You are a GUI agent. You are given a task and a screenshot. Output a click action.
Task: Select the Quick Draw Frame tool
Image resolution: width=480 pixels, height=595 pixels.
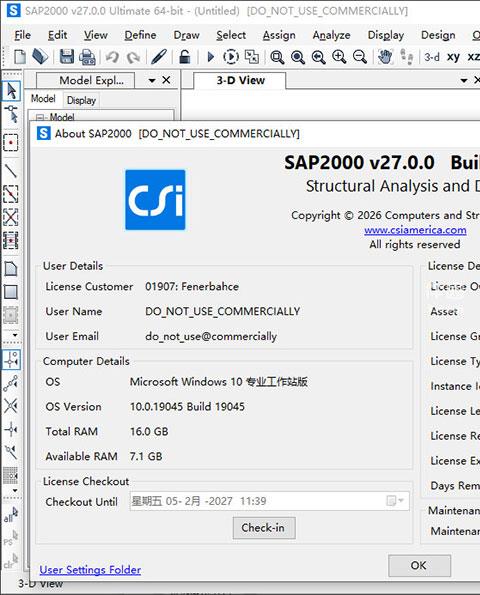[11, 194]
